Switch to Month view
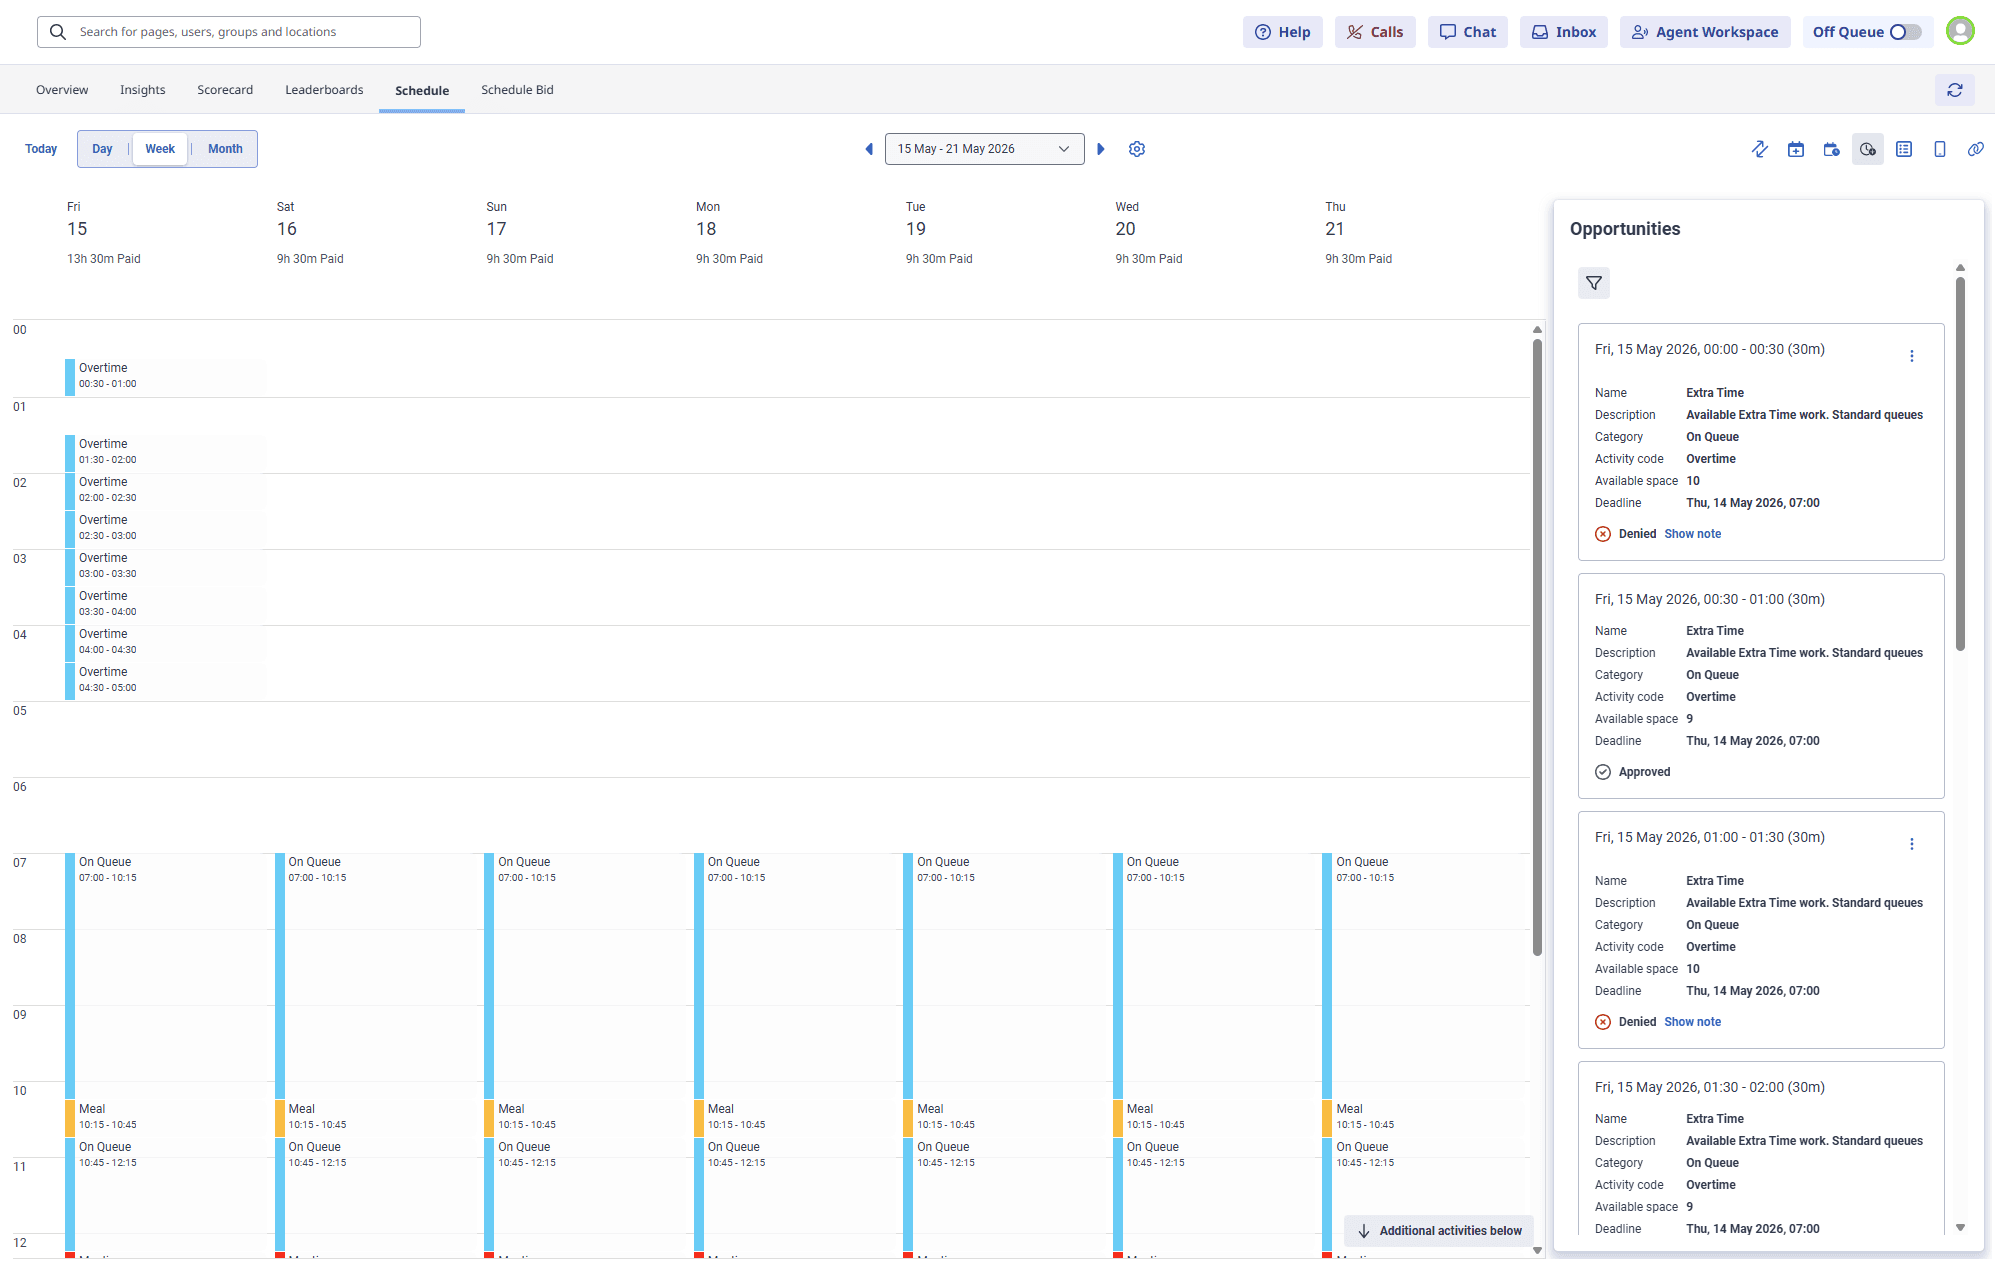Image resolution: width=1995 pixels, height=1267 pixels. (x=225, y=149)
